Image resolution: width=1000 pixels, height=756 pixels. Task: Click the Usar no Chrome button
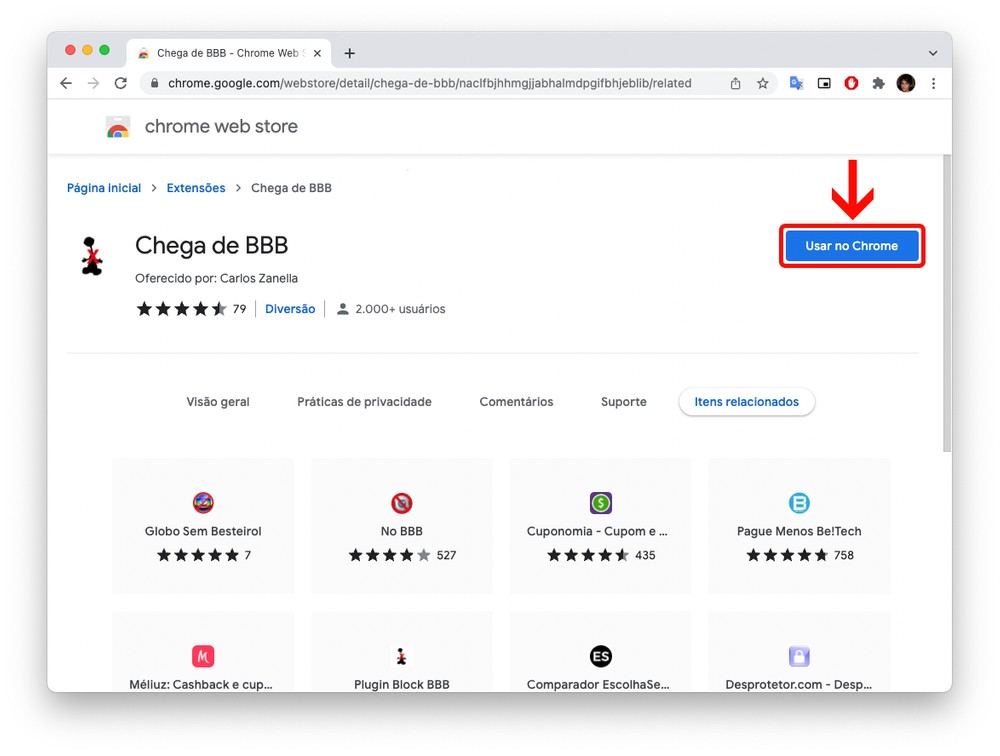tap(851, 246)
